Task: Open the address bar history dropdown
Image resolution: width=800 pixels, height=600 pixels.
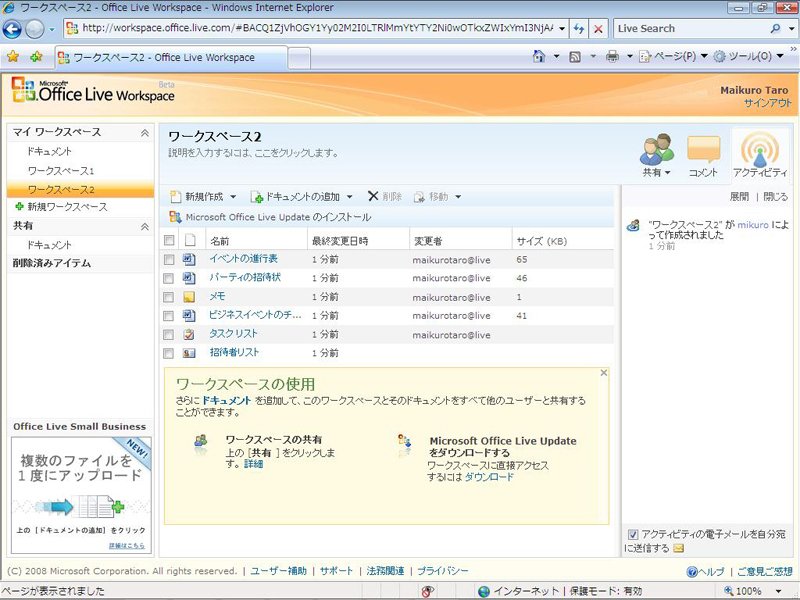Action: (562, 29)
